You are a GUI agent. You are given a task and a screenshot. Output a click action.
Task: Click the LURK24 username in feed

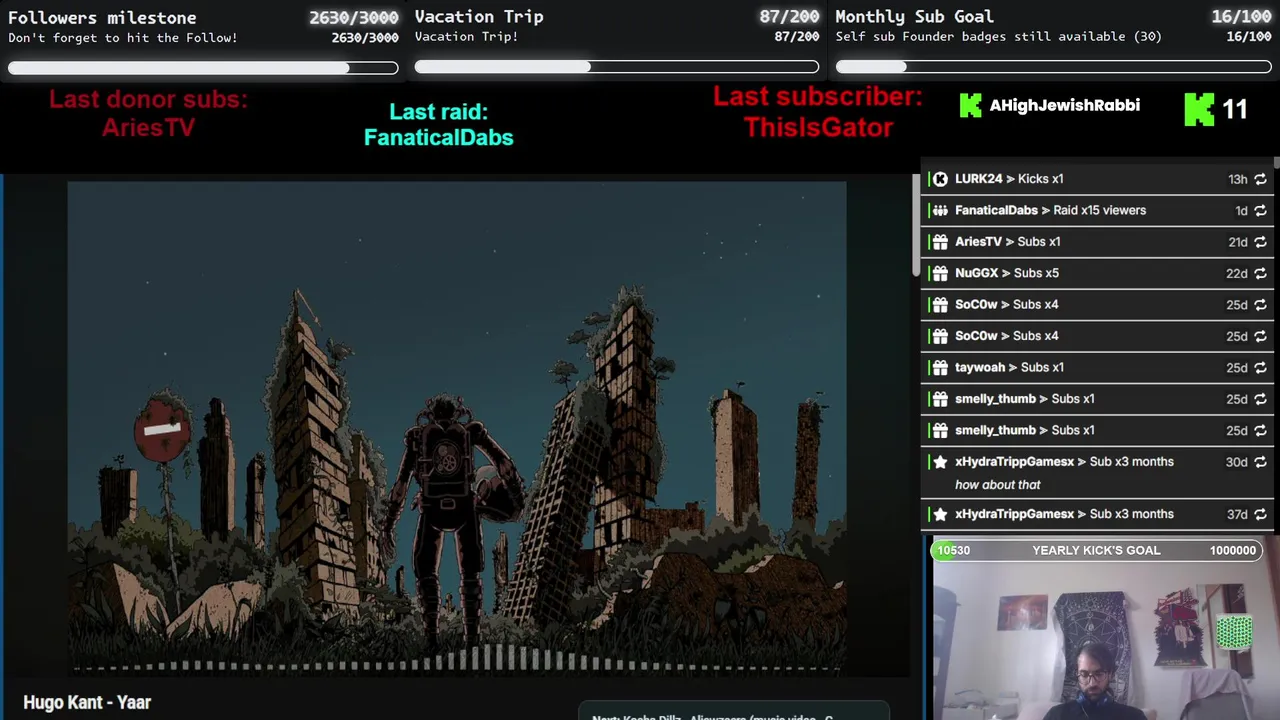point(978,179)
